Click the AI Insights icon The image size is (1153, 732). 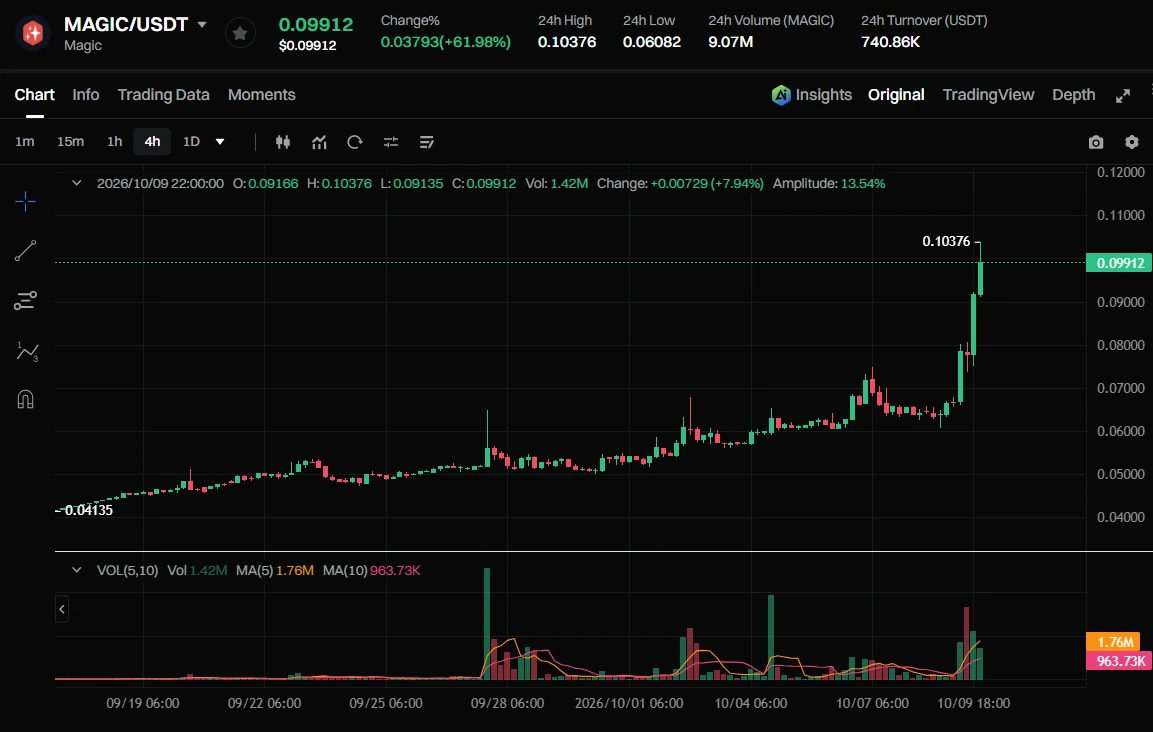tap(781, 95)
